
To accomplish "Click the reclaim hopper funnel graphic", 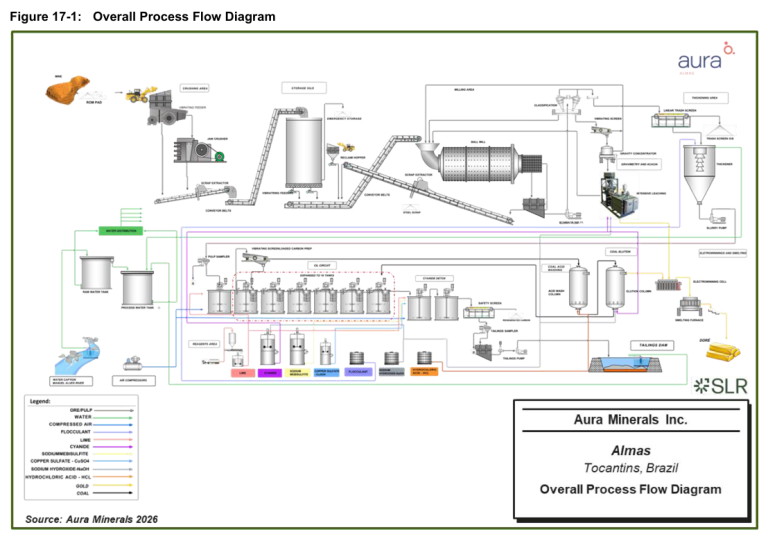I will click(333, 154).
